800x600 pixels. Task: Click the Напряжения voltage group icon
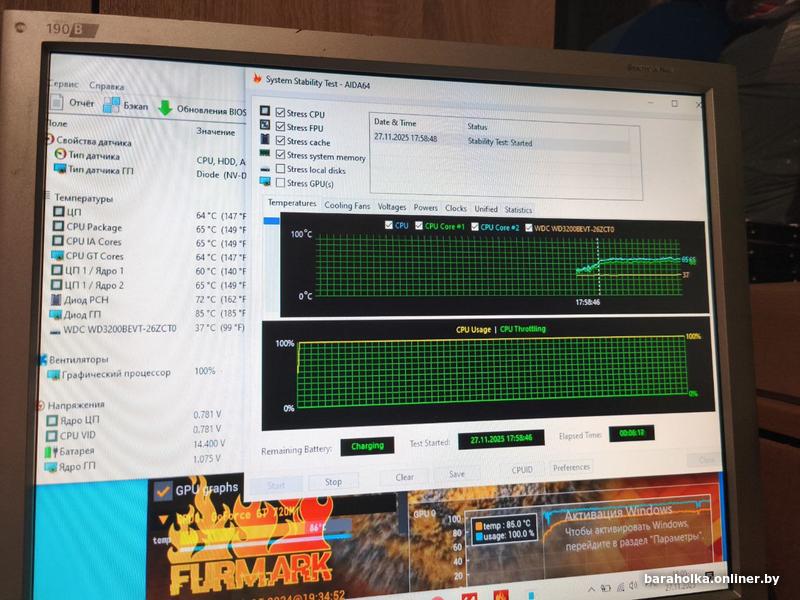41,406
